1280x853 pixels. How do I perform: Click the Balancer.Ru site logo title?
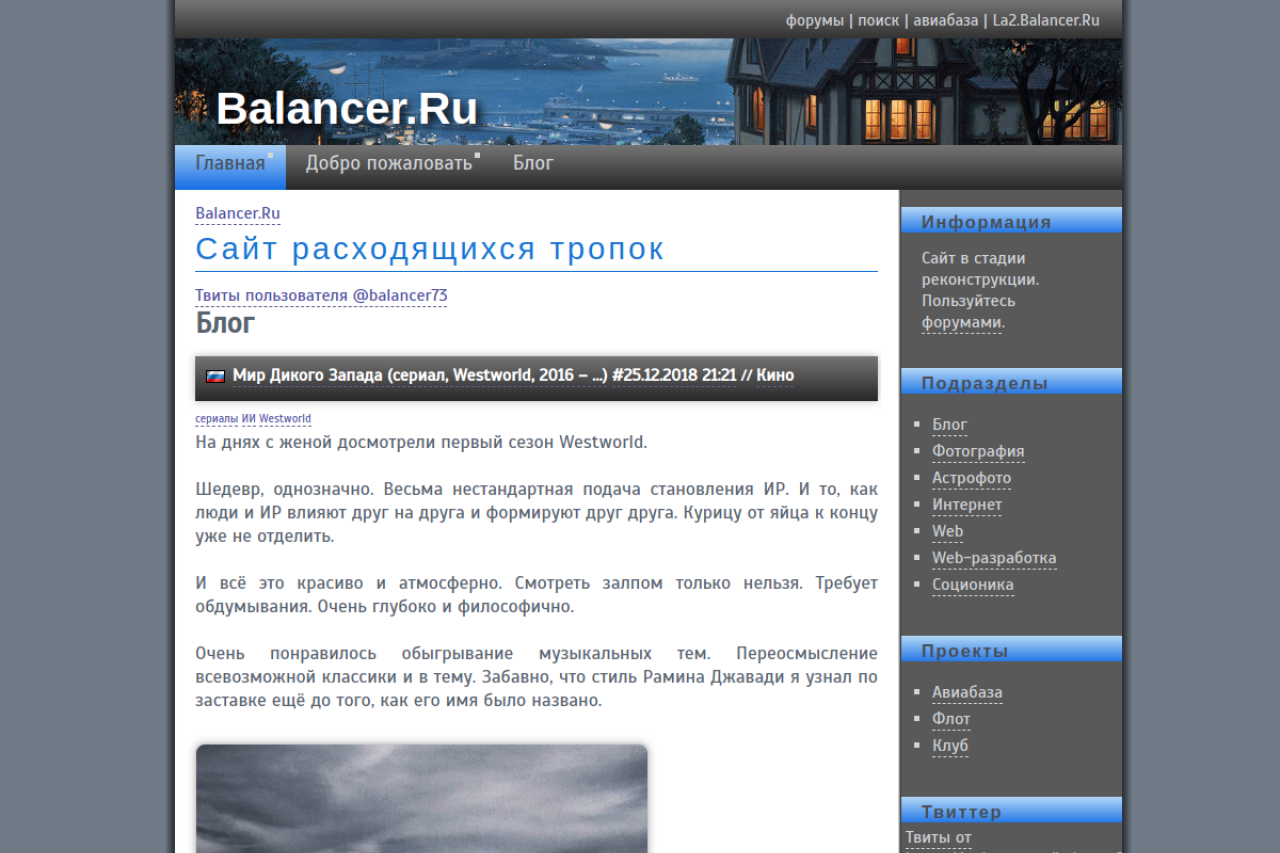pos(347,109)
